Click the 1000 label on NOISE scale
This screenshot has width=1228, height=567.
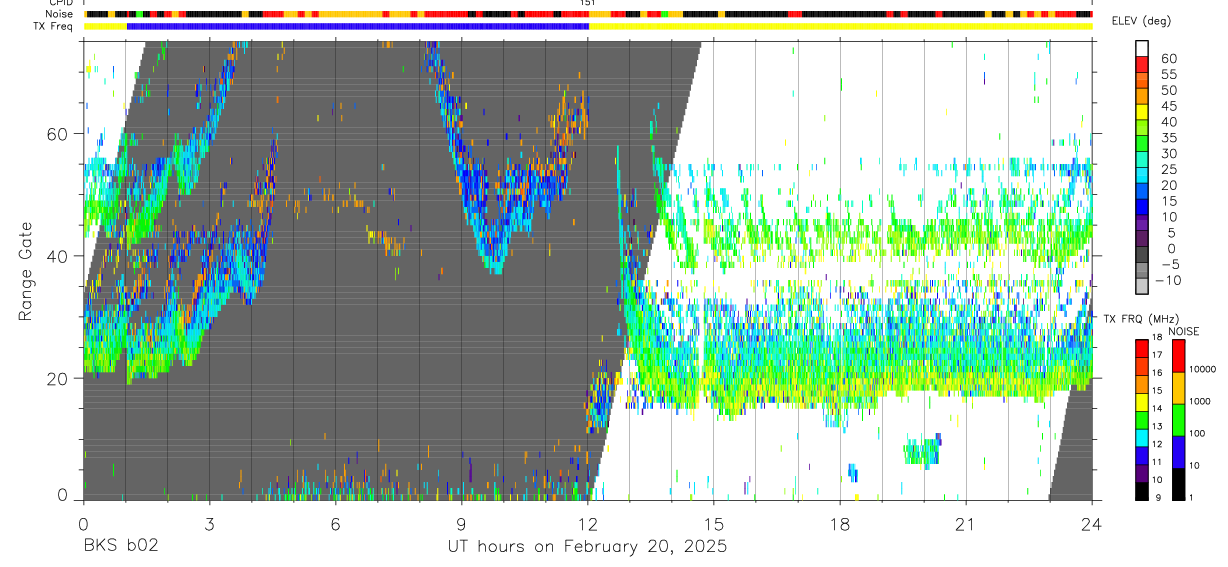pos(1201,401)
